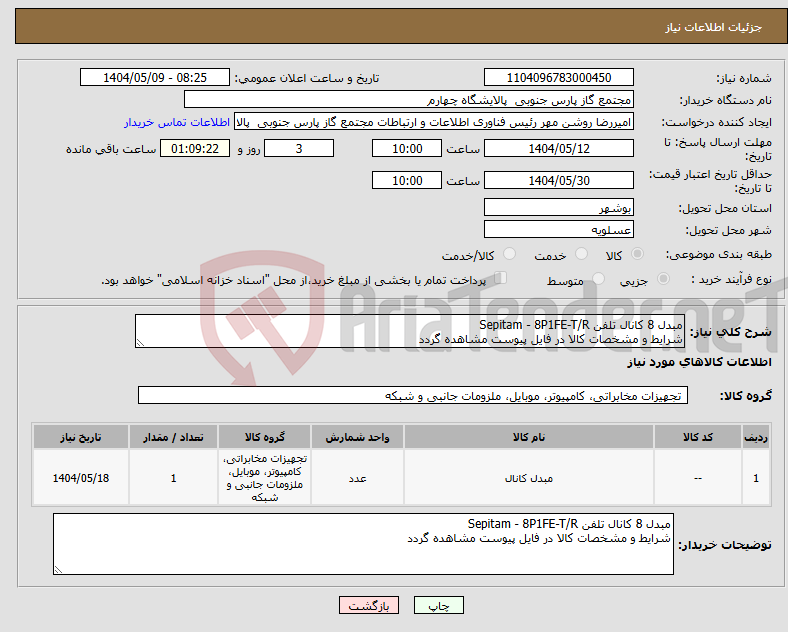Toggle the treasury bonds payment checkbox

point(501,278)
